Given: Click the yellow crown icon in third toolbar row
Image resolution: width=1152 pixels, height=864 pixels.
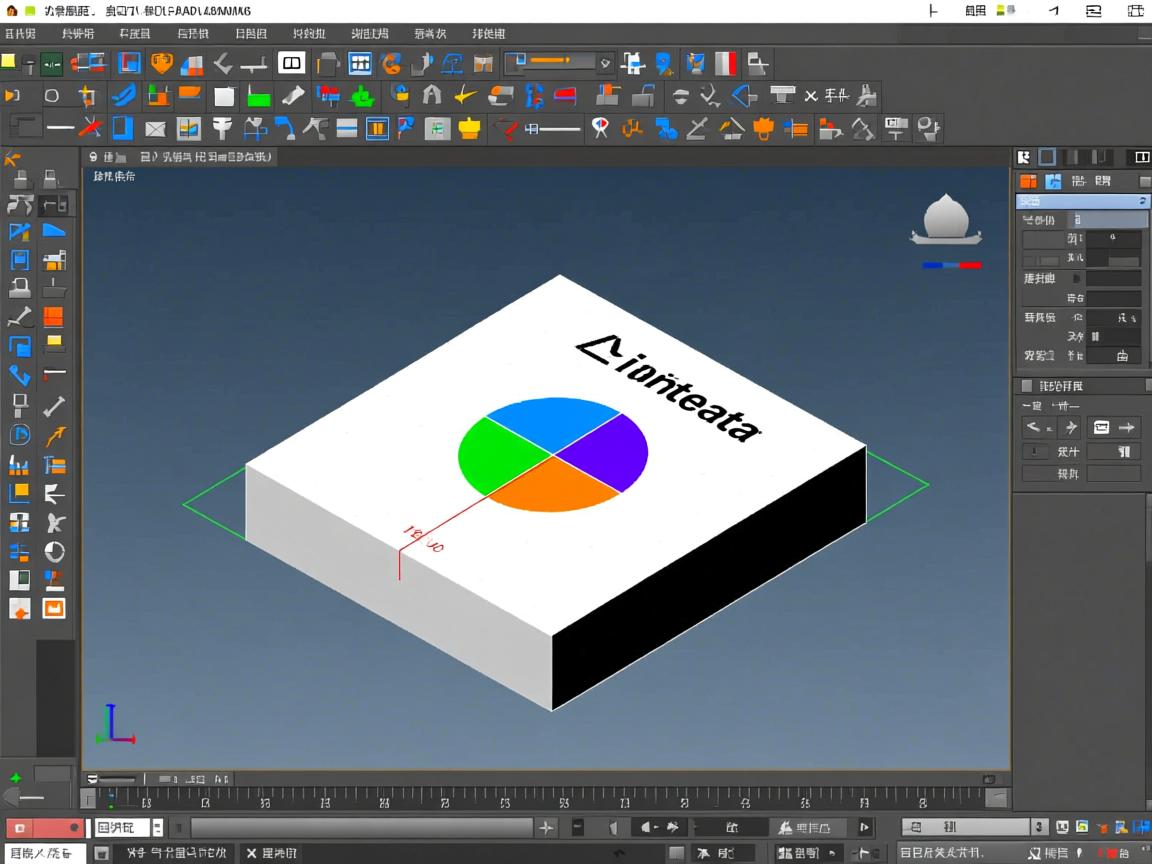Looking at the screenshot, I should pyautogui.click(x=469, y=129).
